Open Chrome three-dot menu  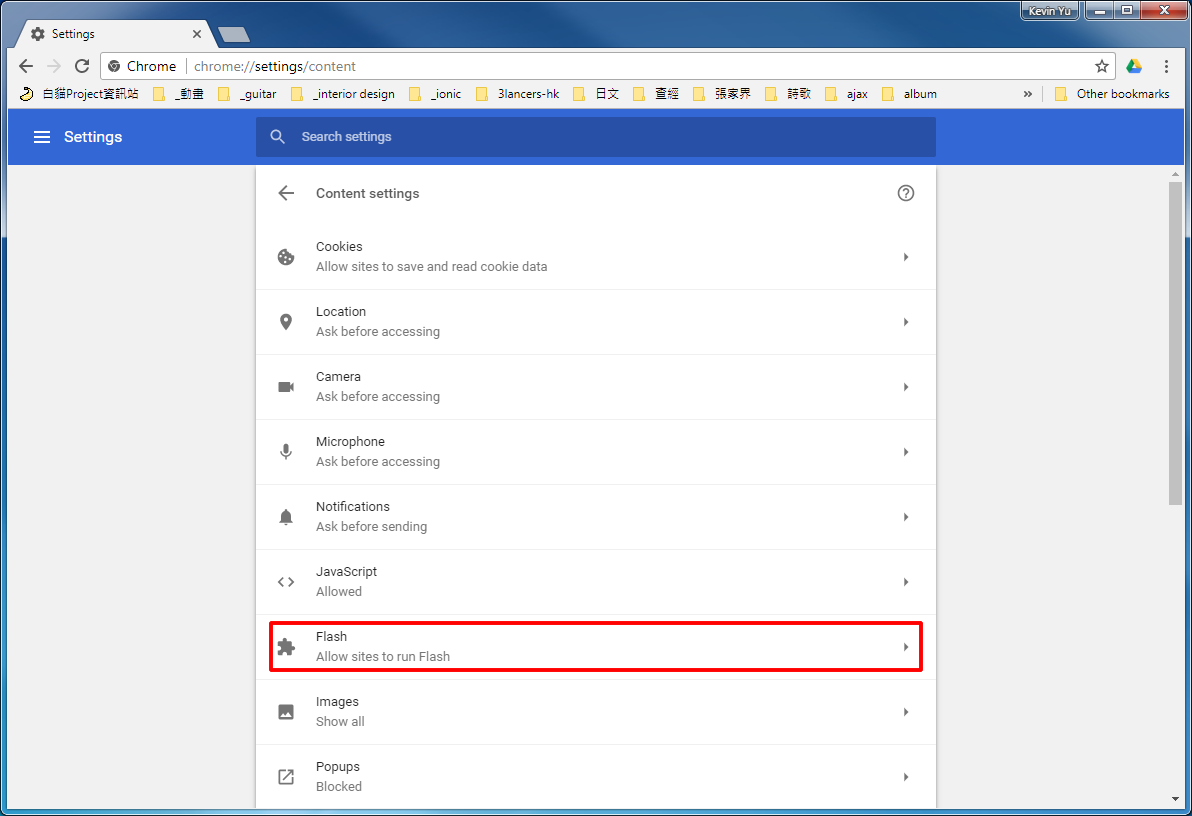click(x=1166, y=66)
